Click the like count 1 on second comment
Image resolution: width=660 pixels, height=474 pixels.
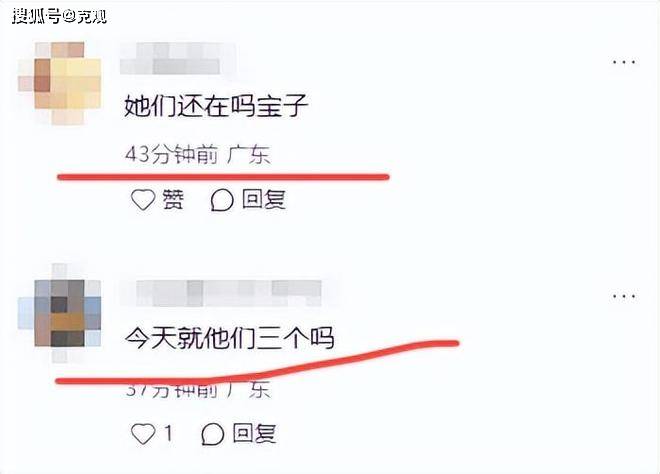(168, 433)
